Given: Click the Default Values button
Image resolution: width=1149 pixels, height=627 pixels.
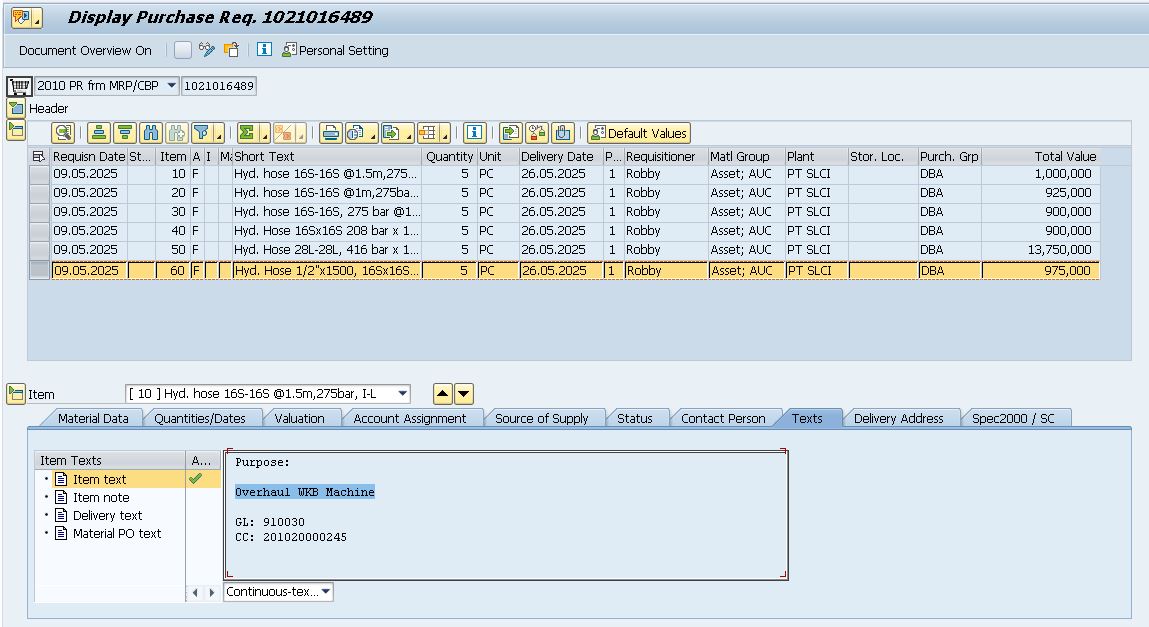Looking at the screenshot, I should tap(639, 133).
